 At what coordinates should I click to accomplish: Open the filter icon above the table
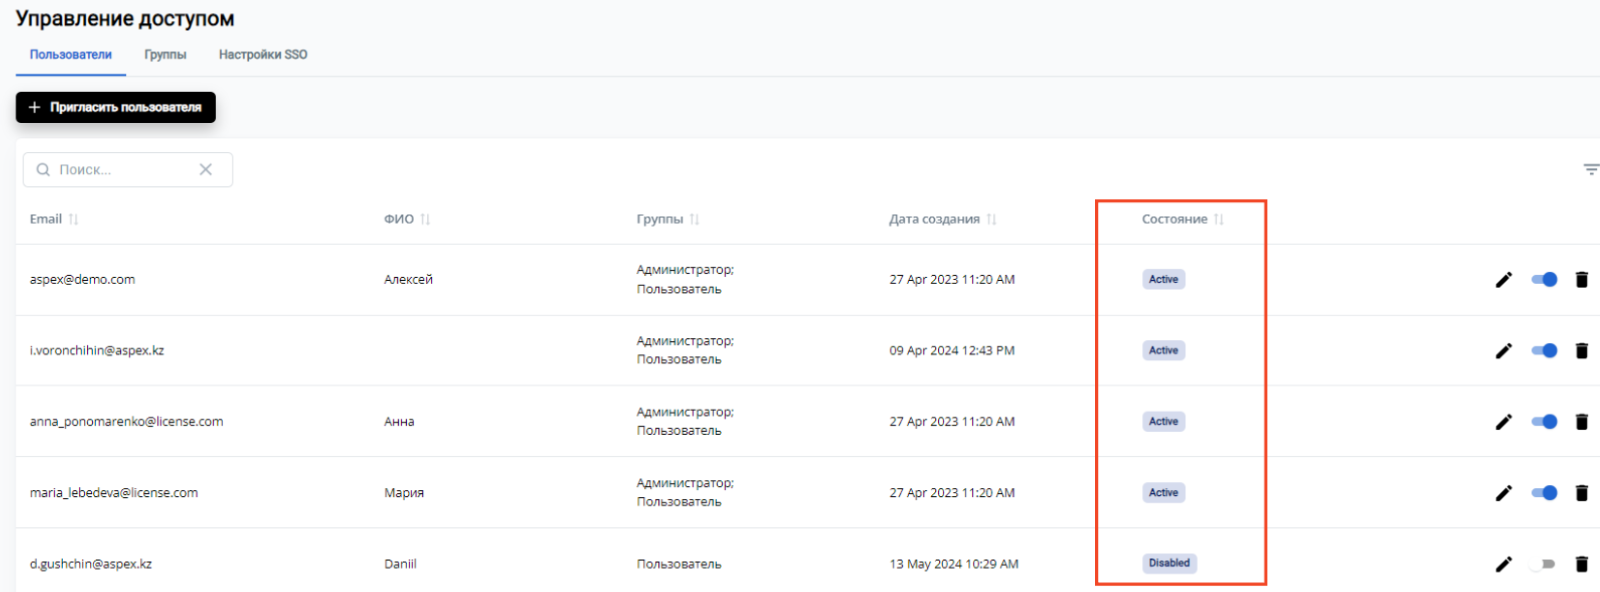pos(1591,170)
